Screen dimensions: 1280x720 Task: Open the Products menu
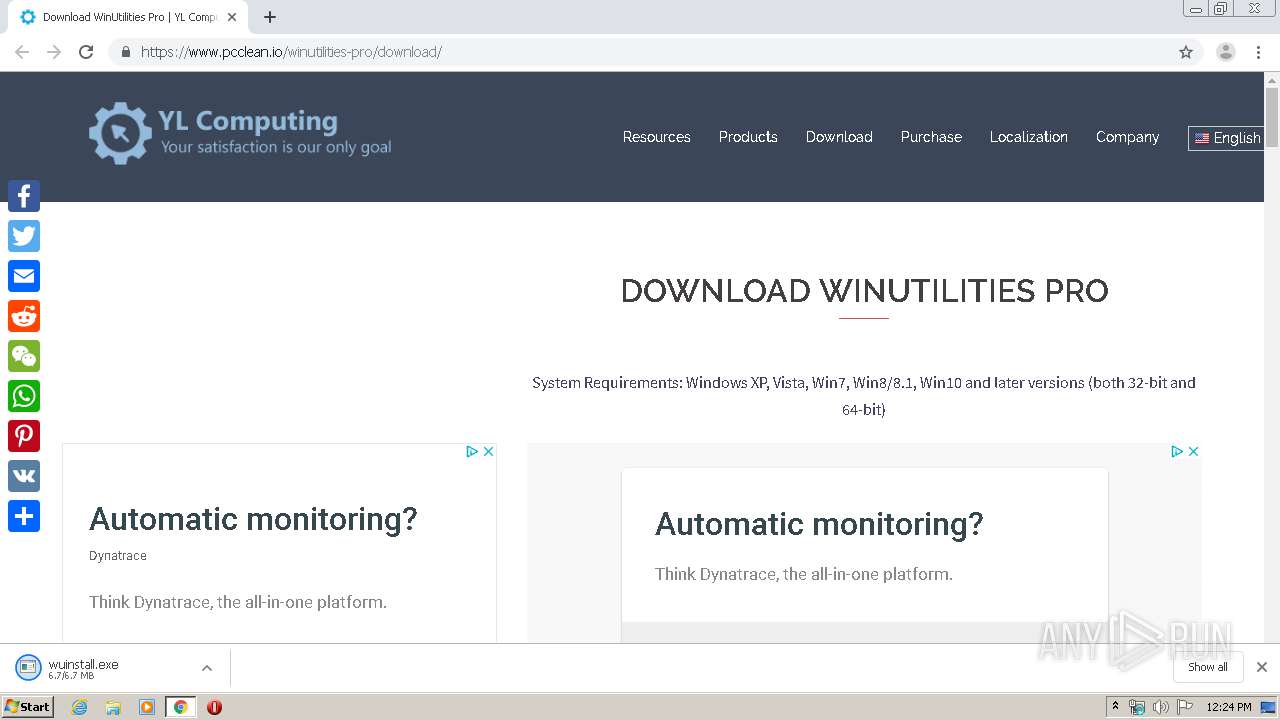[x=748, y=137]
